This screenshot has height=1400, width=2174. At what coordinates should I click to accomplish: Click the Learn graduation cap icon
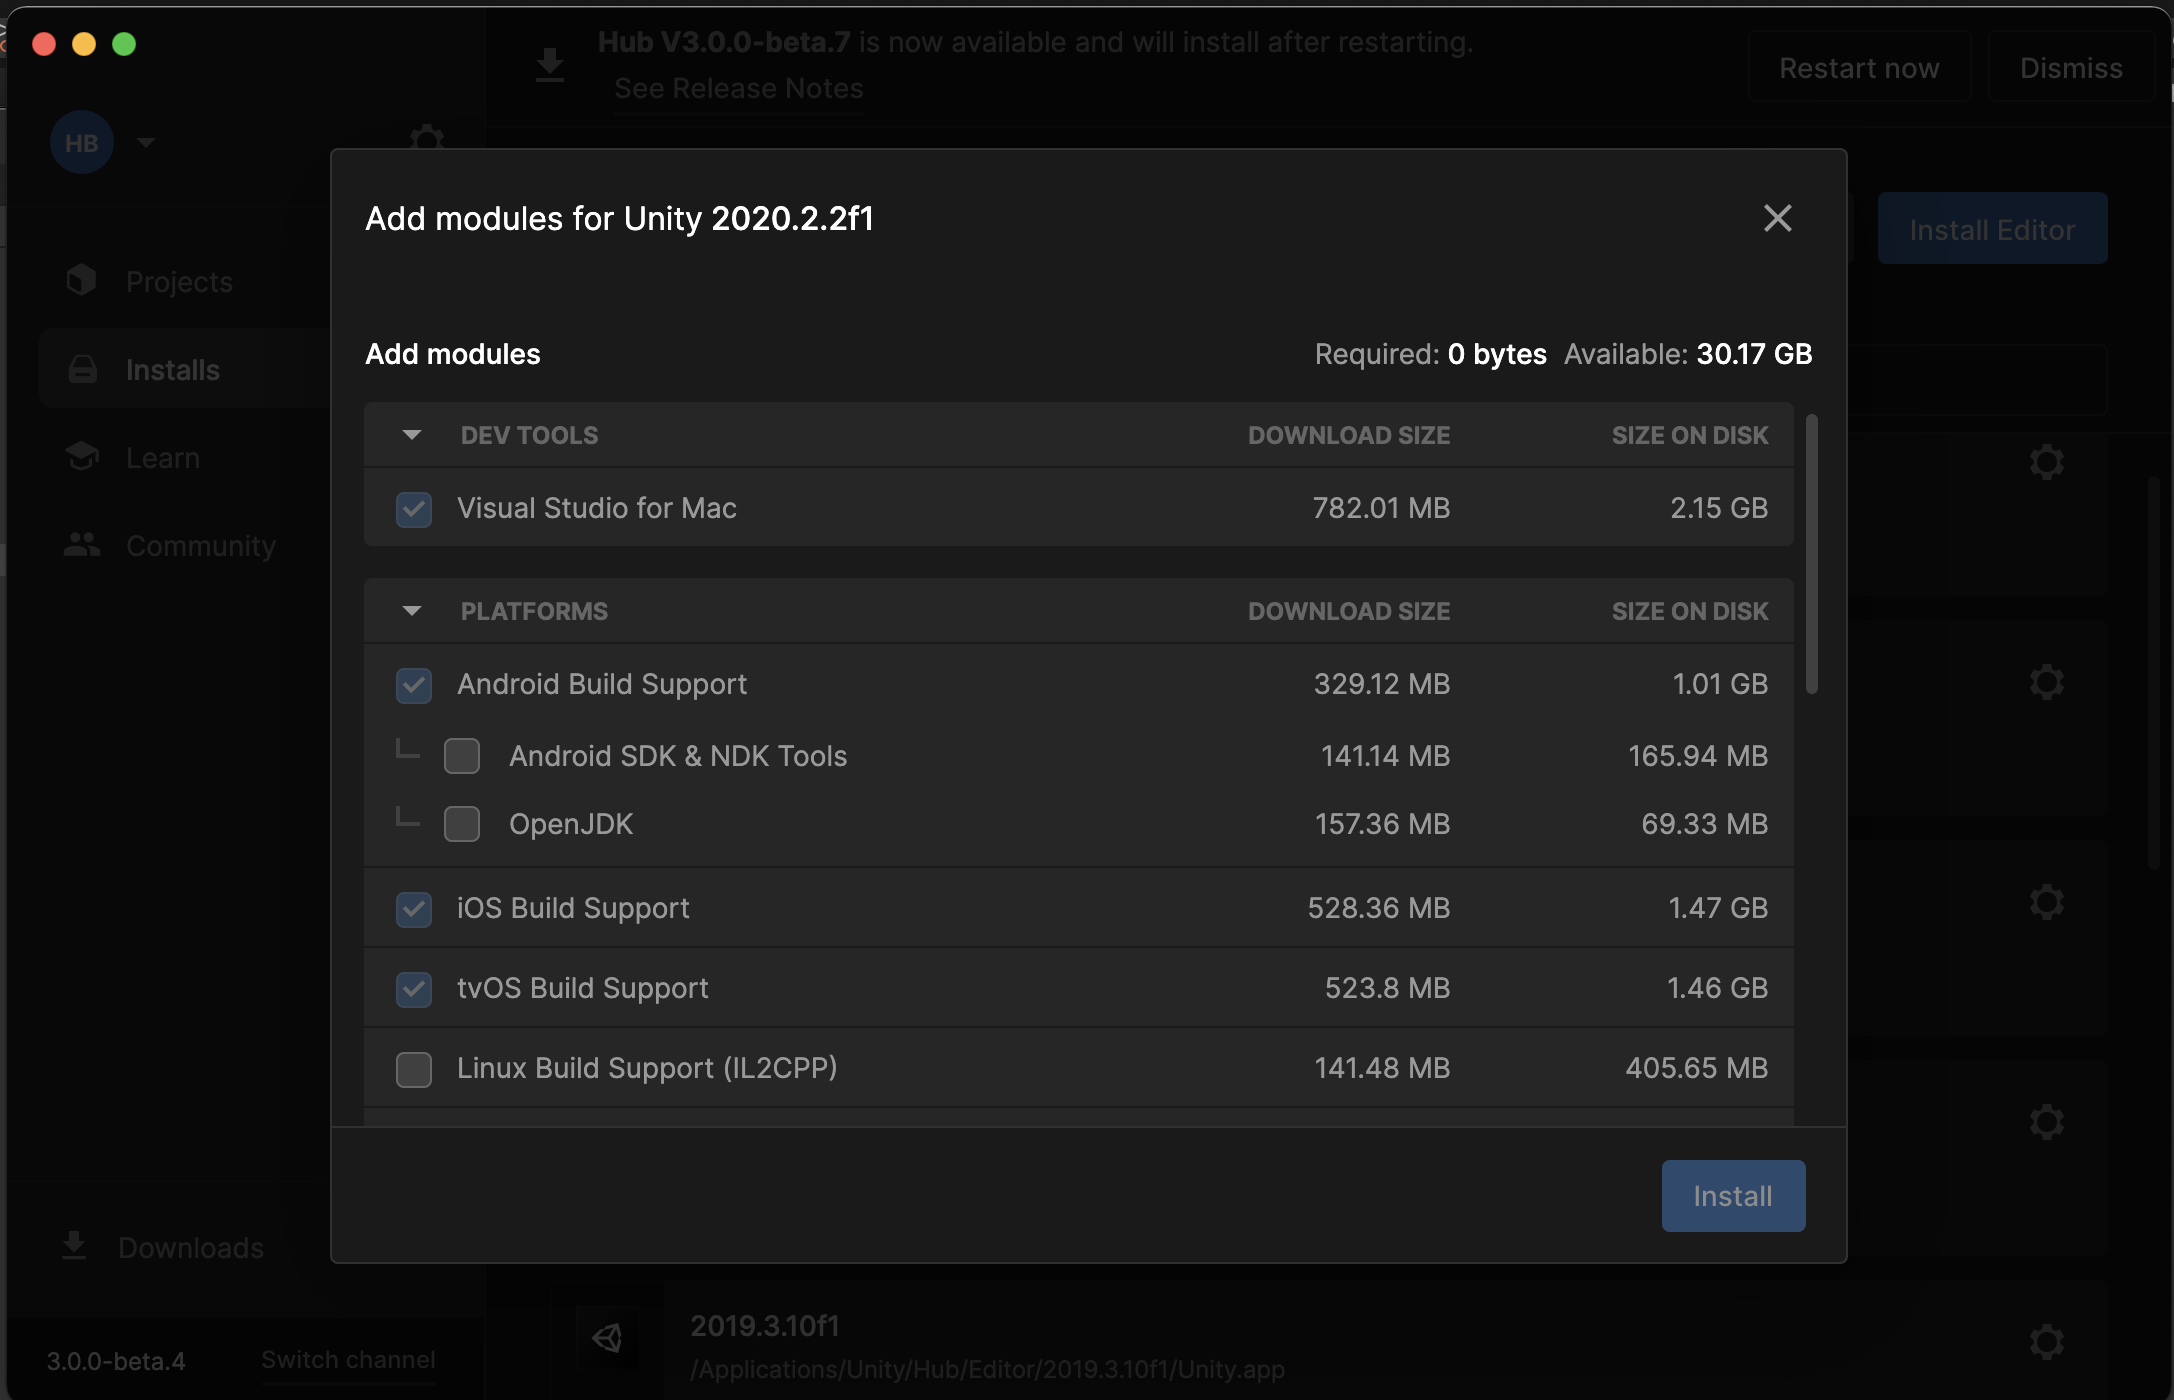[81, 457]
